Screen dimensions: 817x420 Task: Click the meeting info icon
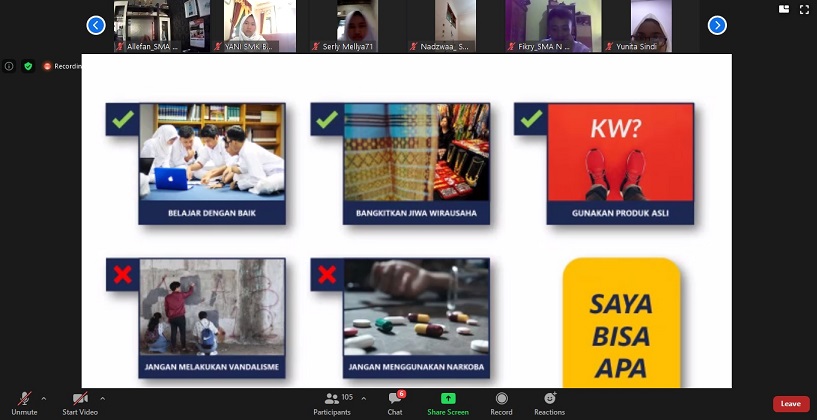9,66
